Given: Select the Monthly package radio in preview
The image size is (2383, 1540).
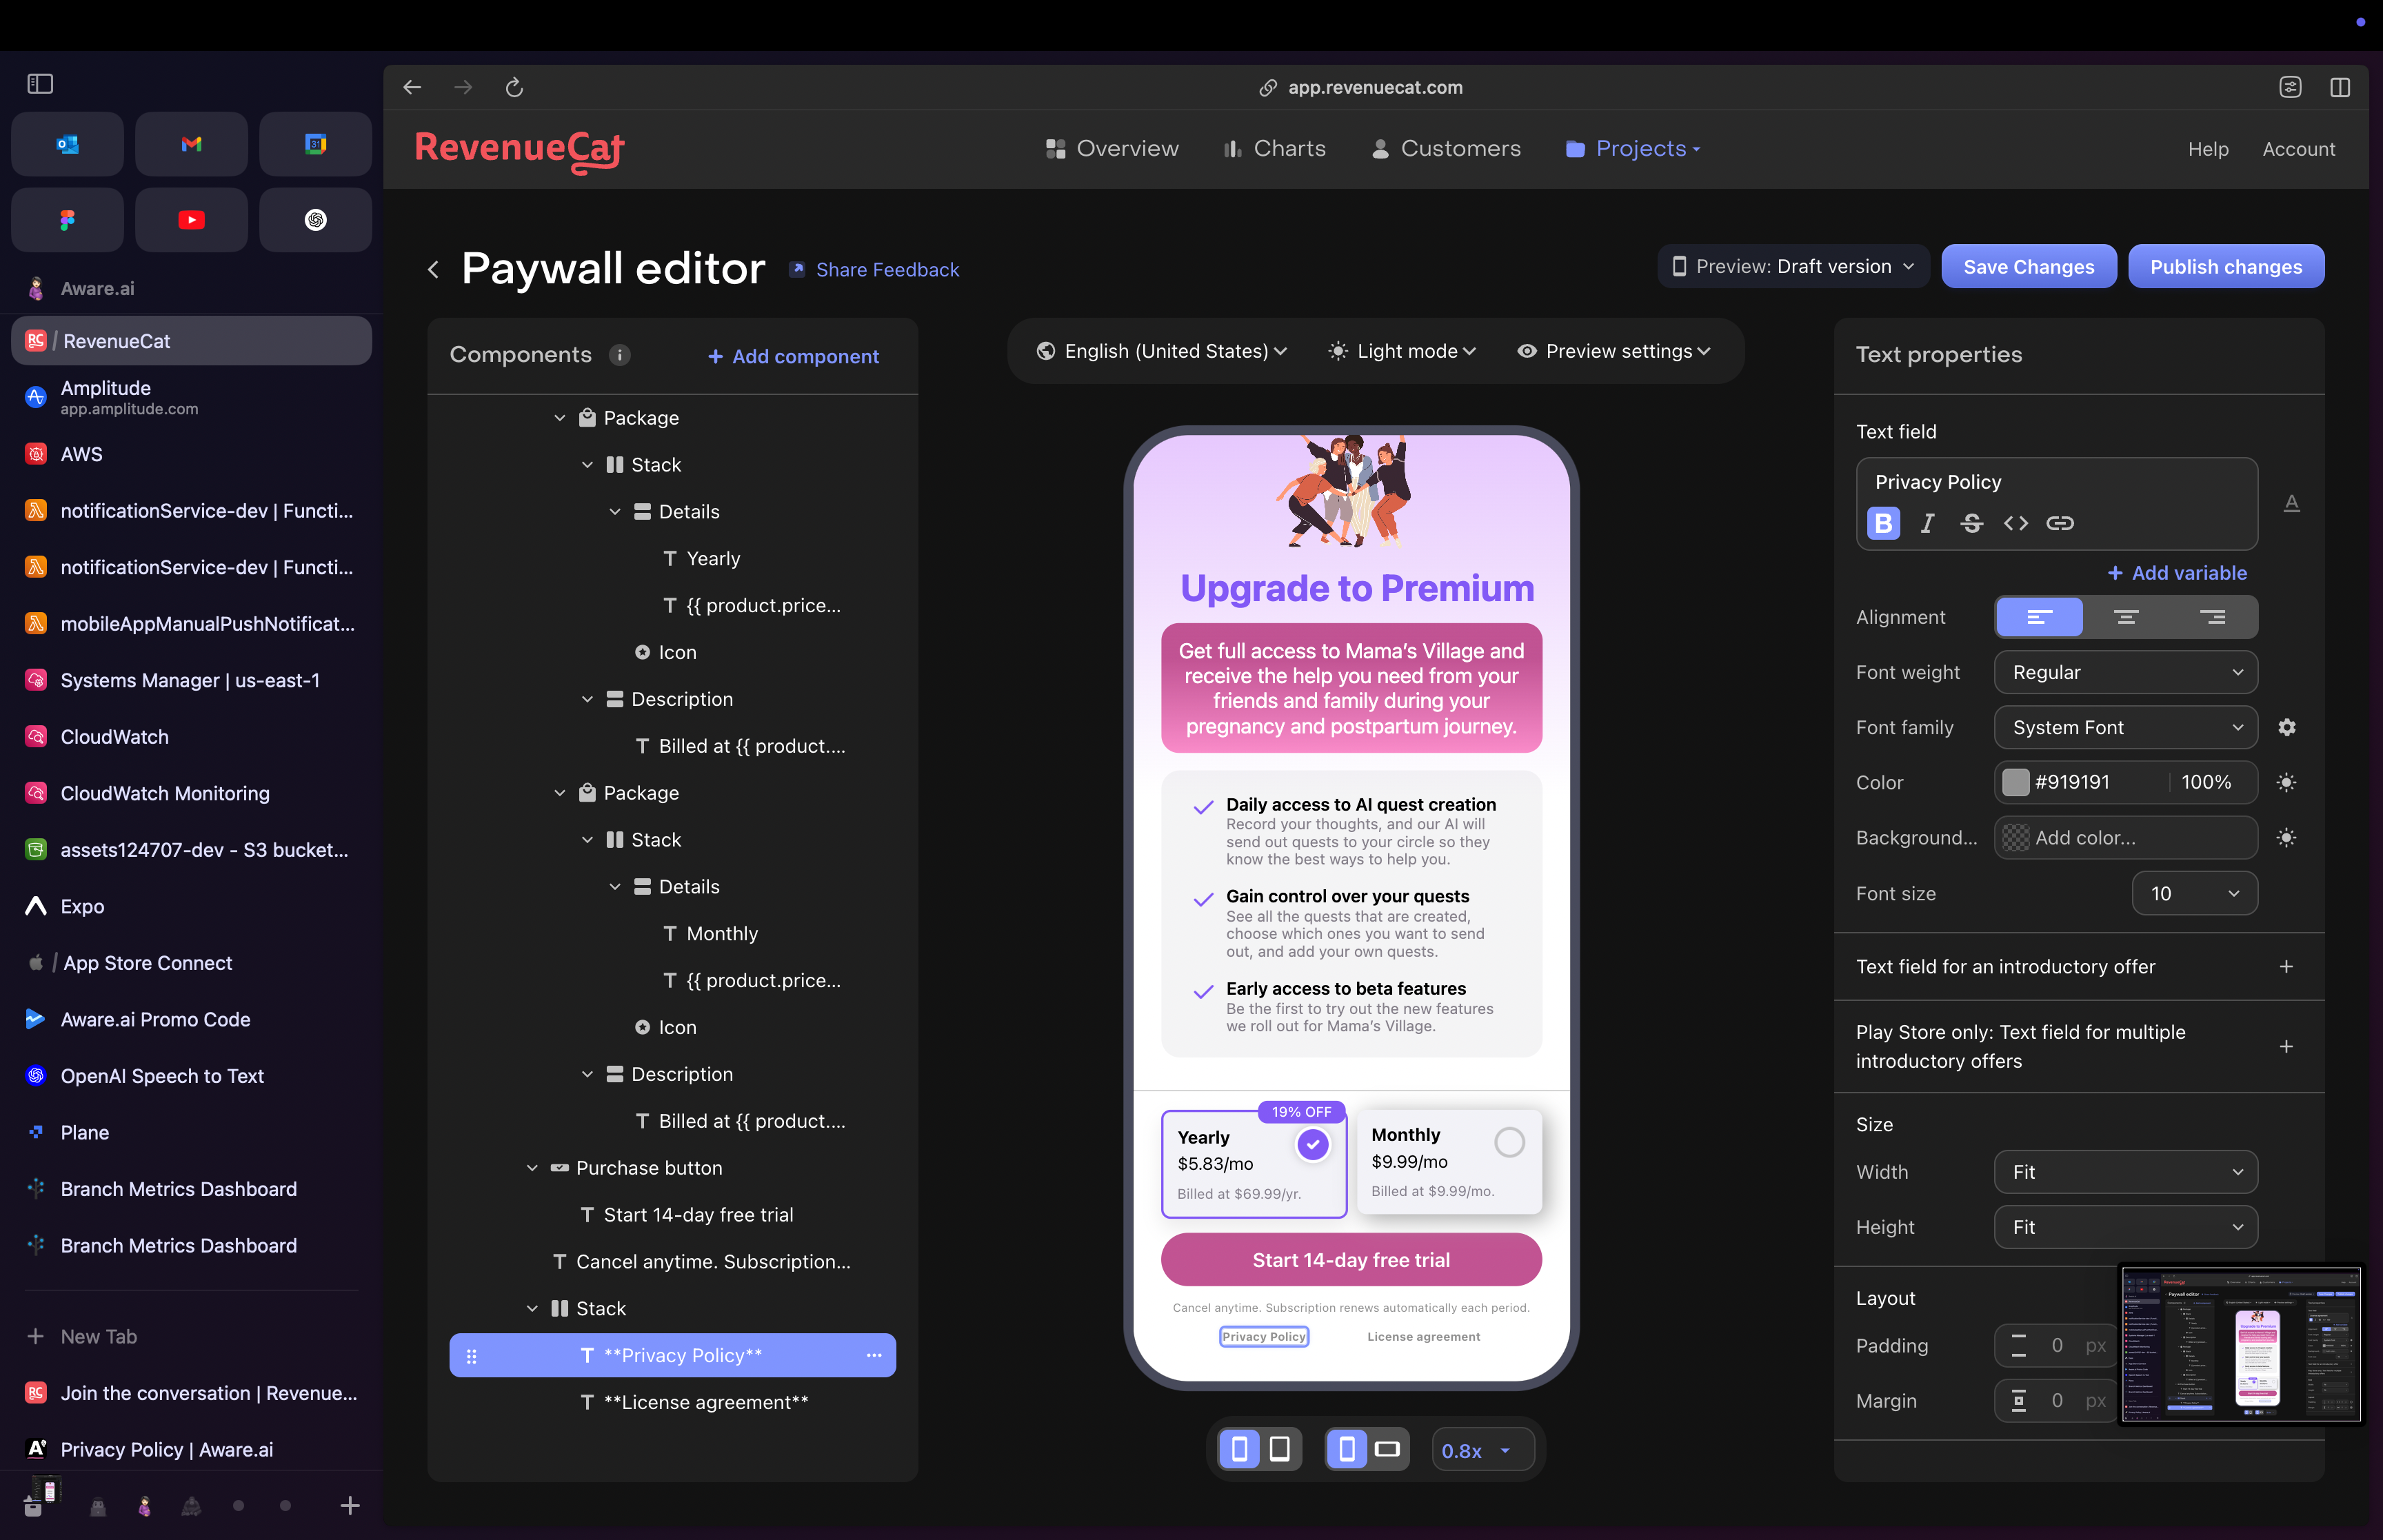Looking at the screenshot, I should tap(1509, 1142).
